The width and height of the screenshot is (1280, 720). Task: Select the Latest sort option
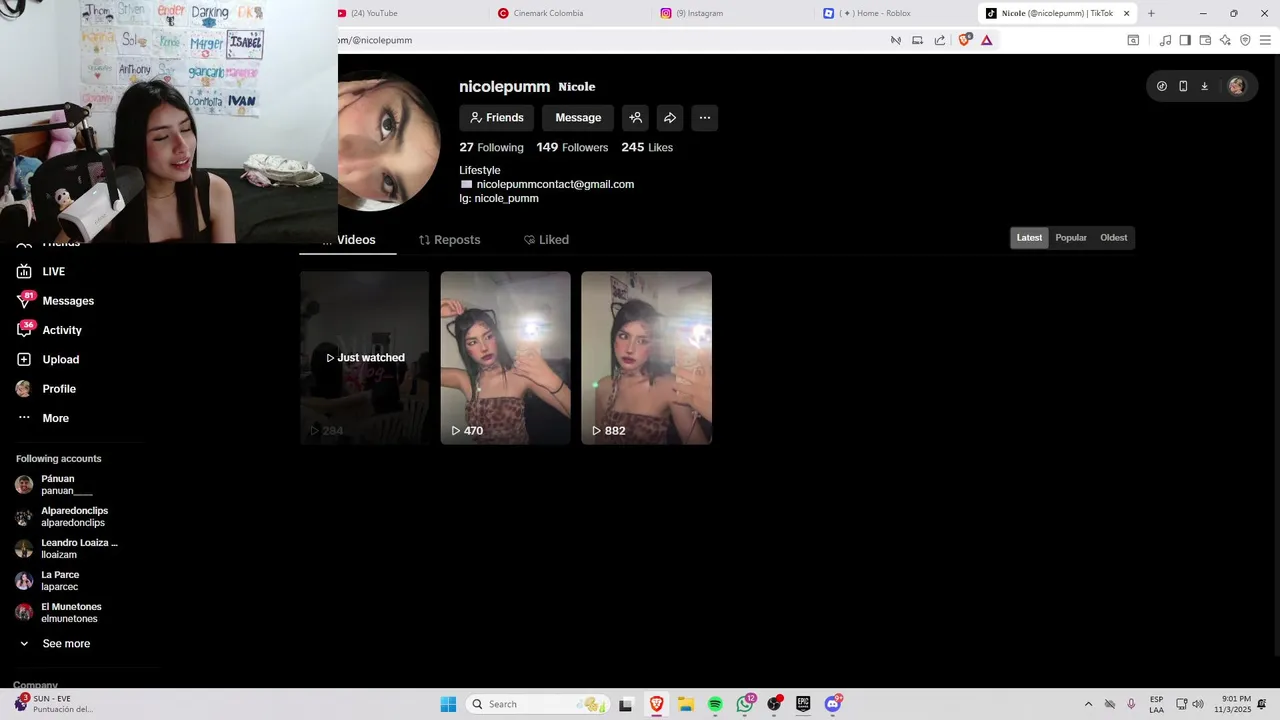(x=1029, y=238)
